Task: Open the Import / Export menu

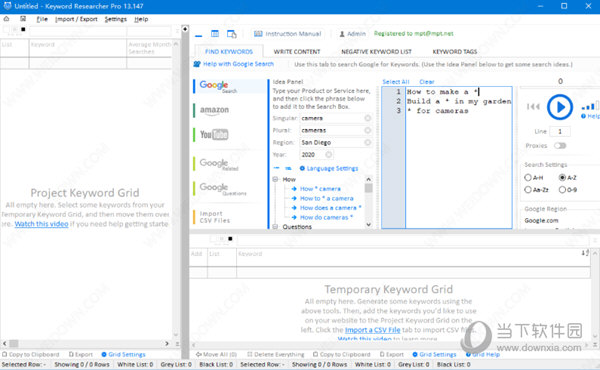Action: pyautogui.click(x=76, y=19)
